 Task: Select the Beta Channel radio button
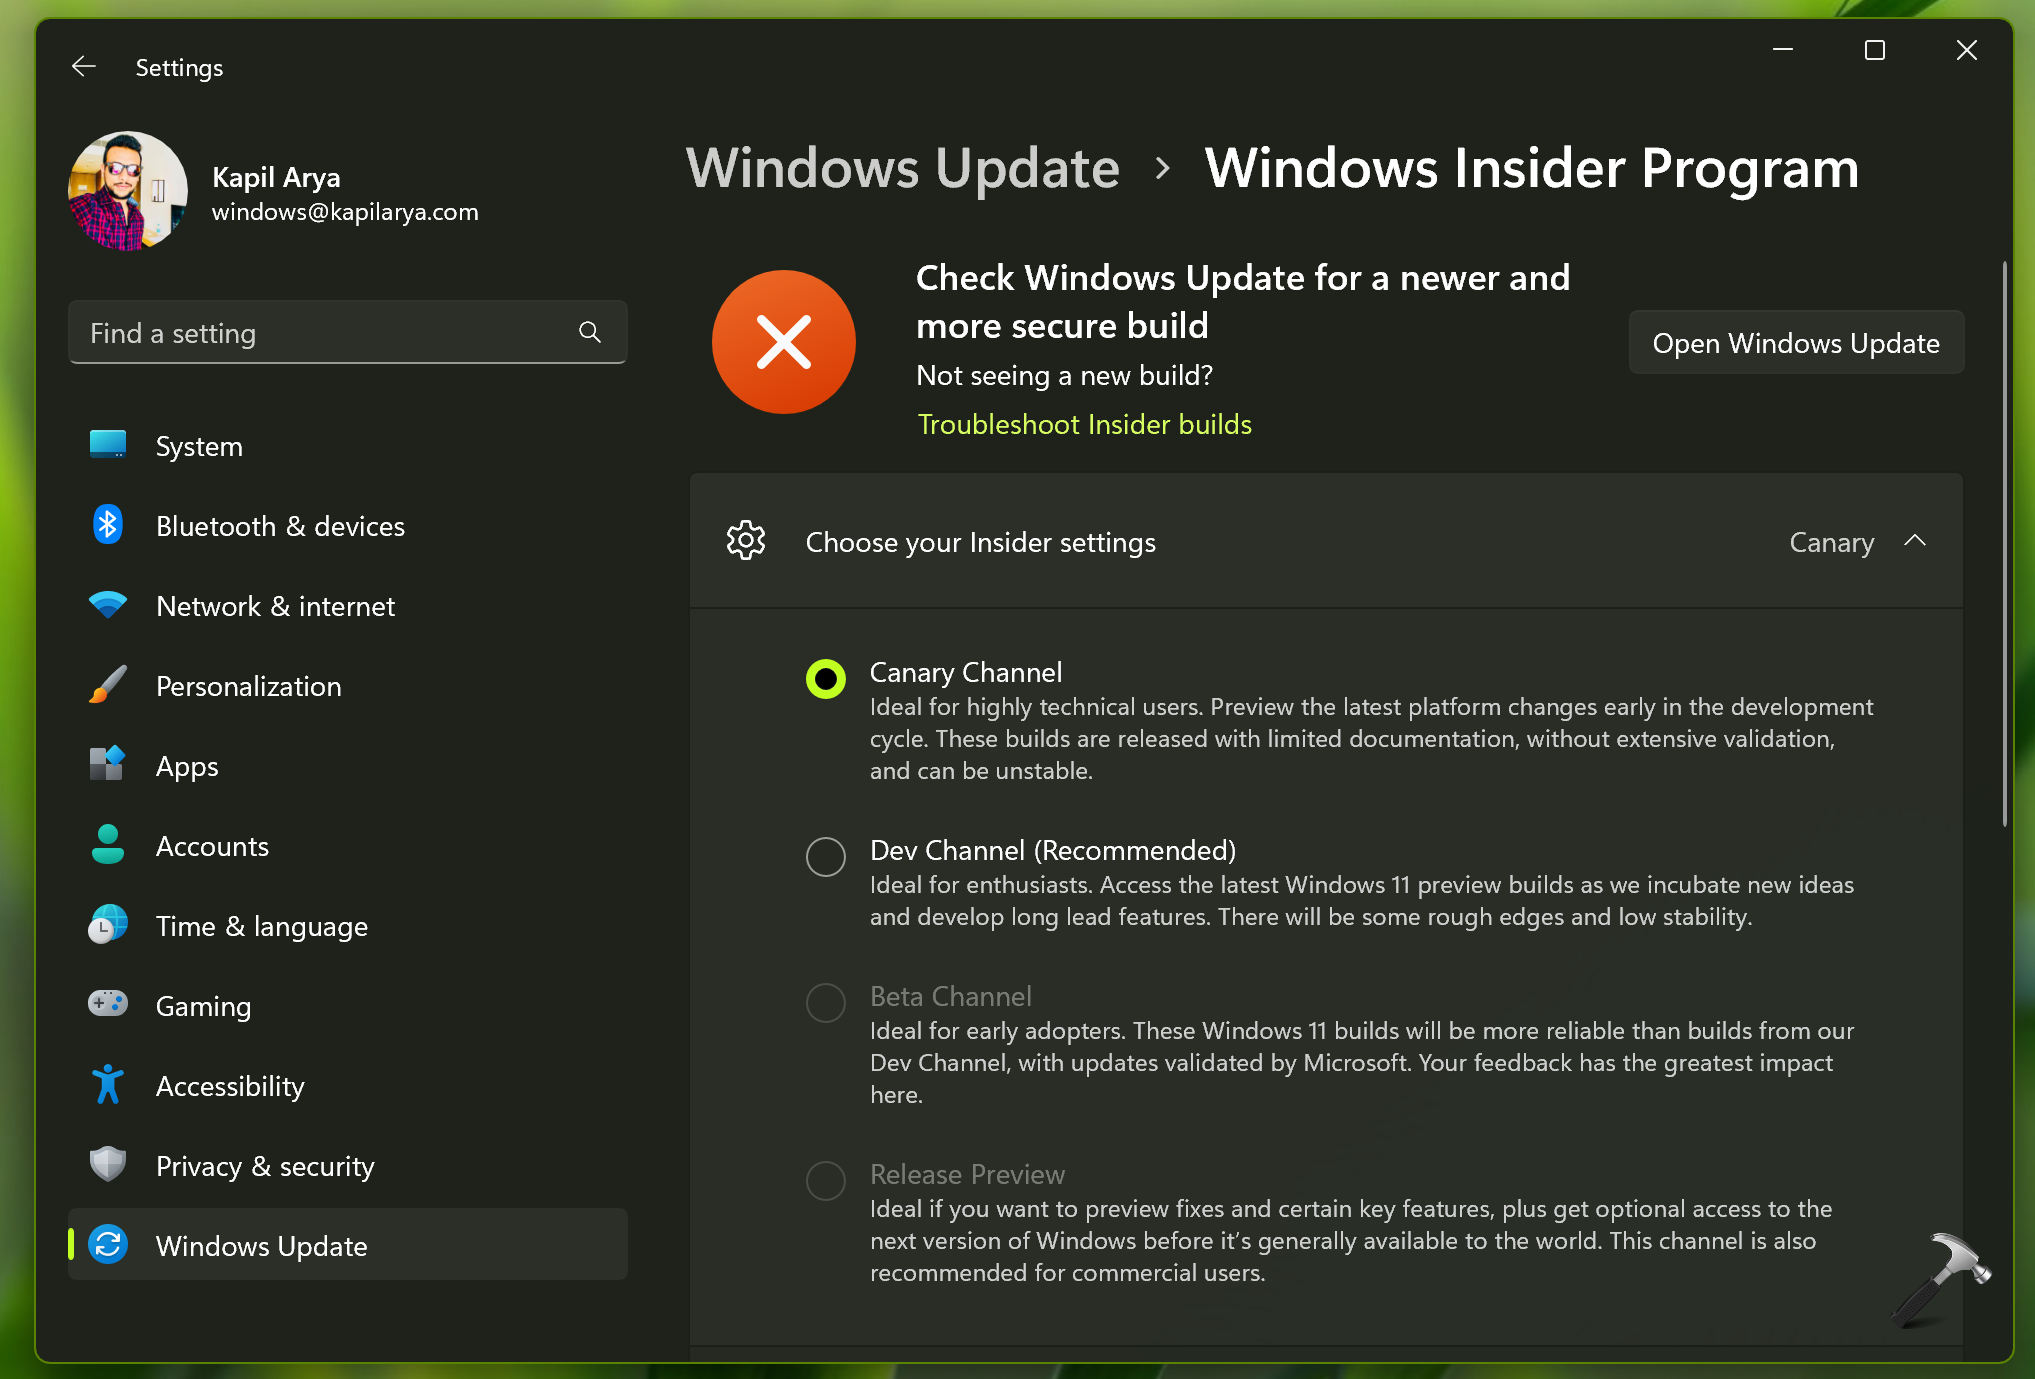pos(826,1002)
